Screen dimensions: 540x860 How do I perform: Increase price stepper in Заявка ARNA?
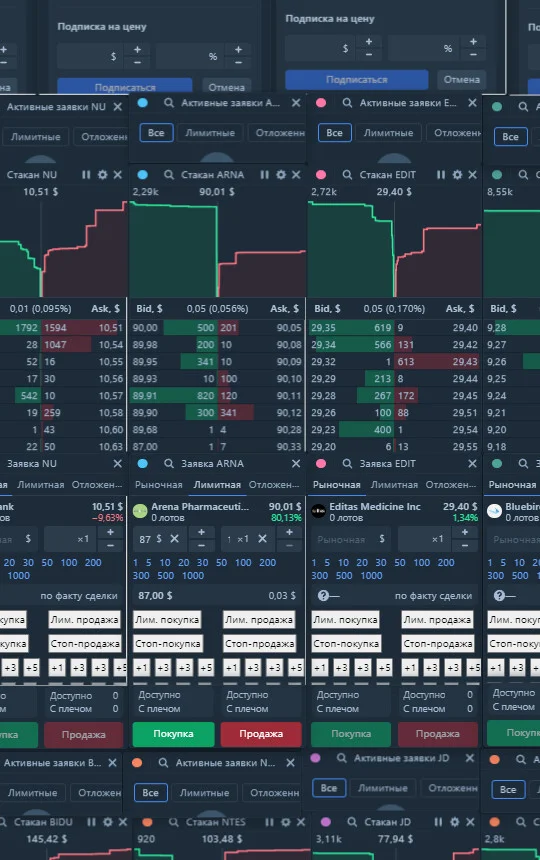(201, 532)
